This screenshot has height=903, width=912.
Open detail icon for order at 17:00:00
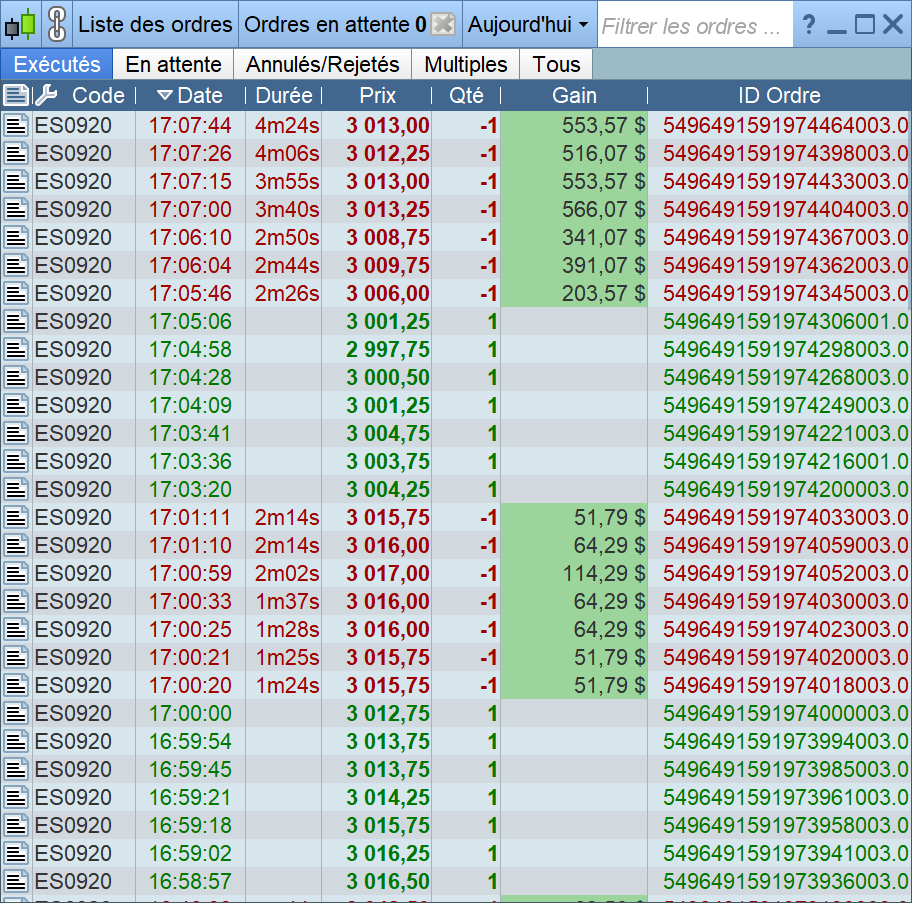[16, 713]
